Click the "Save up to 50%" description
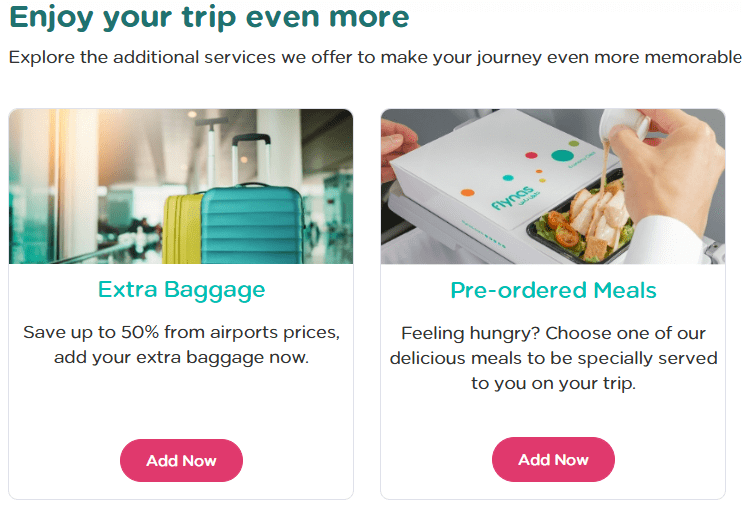Image resolution: width=742 pixels, height=507 pixels. click(181, 344)
